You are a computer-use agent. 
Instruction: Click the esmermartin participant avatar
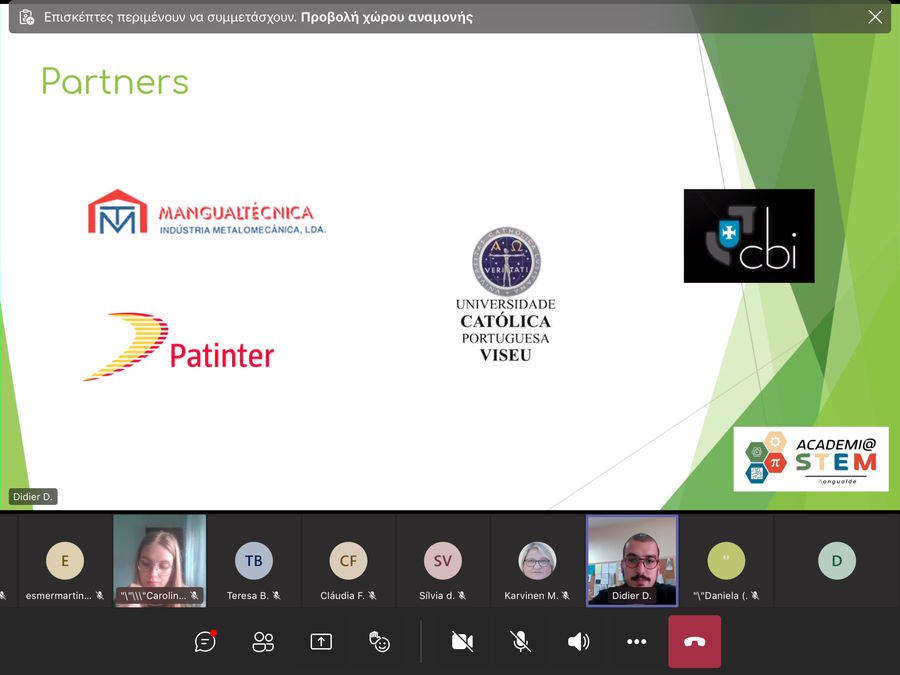[65, 561]
